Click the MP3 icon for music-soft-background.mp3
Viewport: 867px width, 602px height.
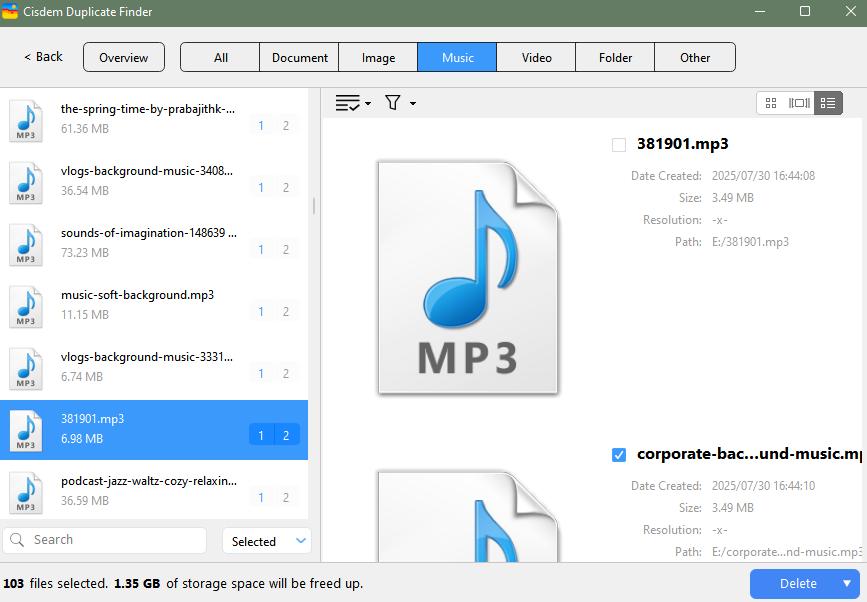[24, 307]
